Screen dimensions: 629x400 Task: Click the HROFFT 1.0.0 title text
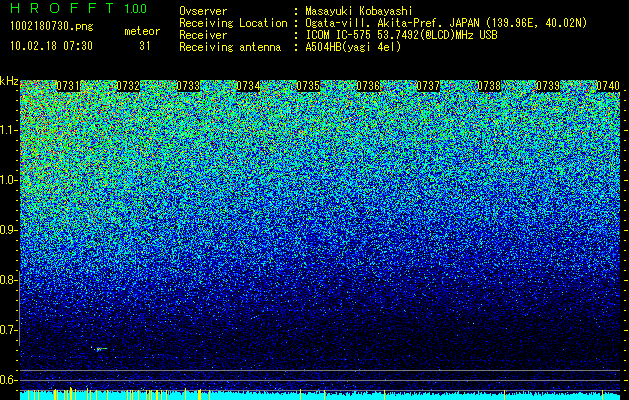[78, 8]
